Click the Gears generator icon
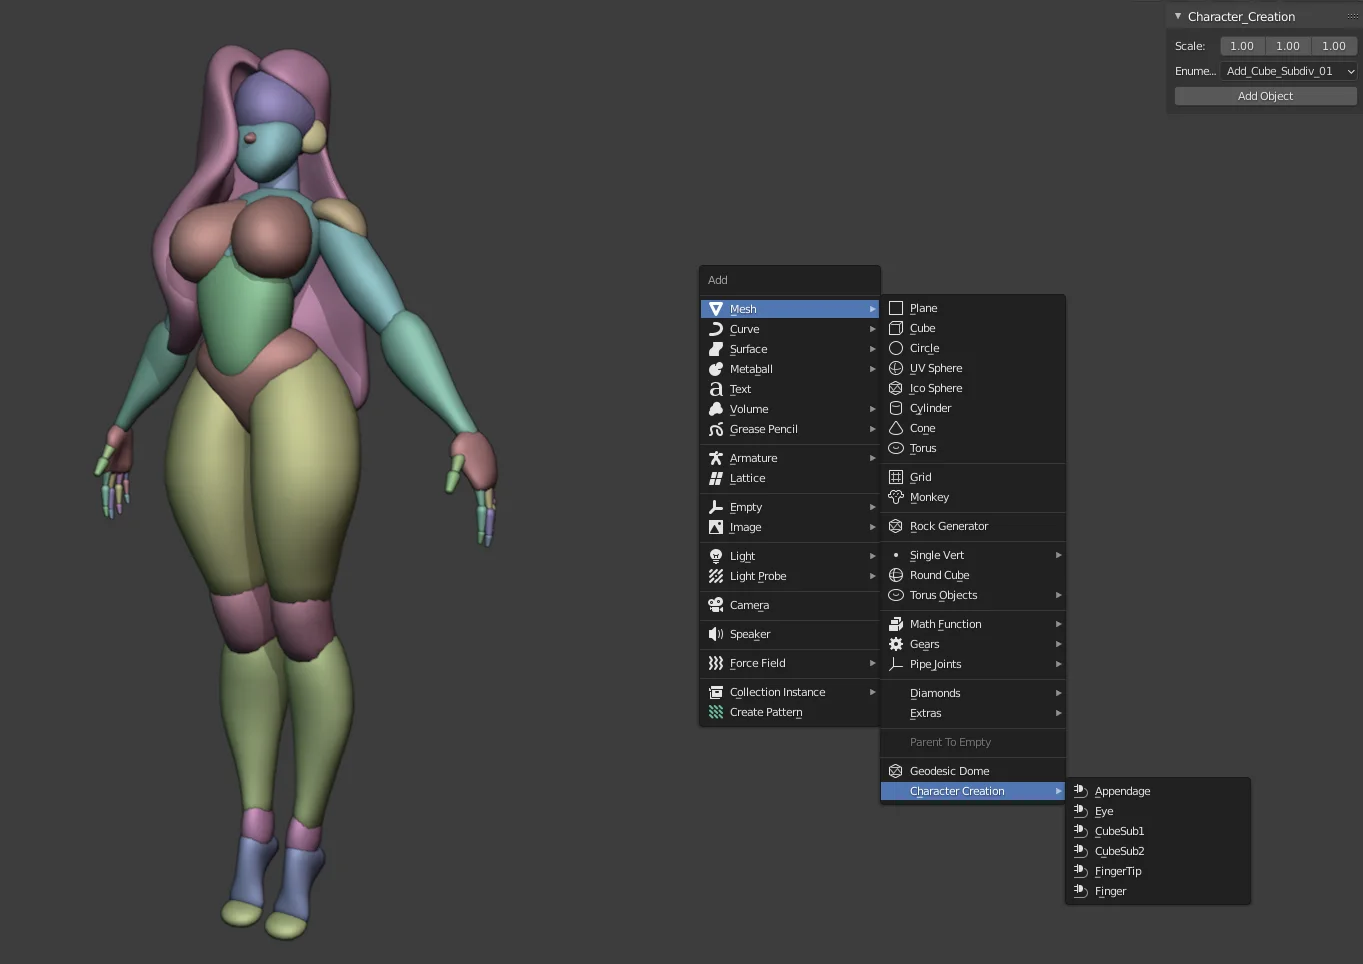 pos(896,644)
